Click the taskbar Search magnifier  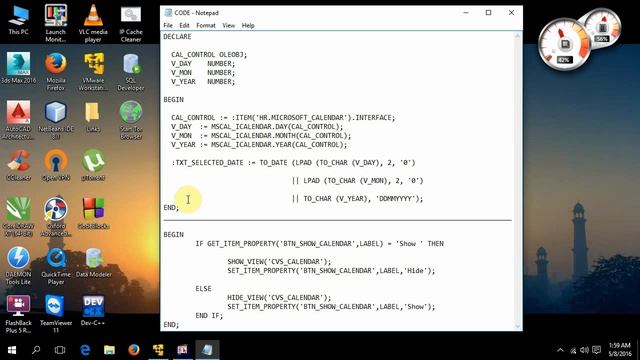[x=36, y=350]
